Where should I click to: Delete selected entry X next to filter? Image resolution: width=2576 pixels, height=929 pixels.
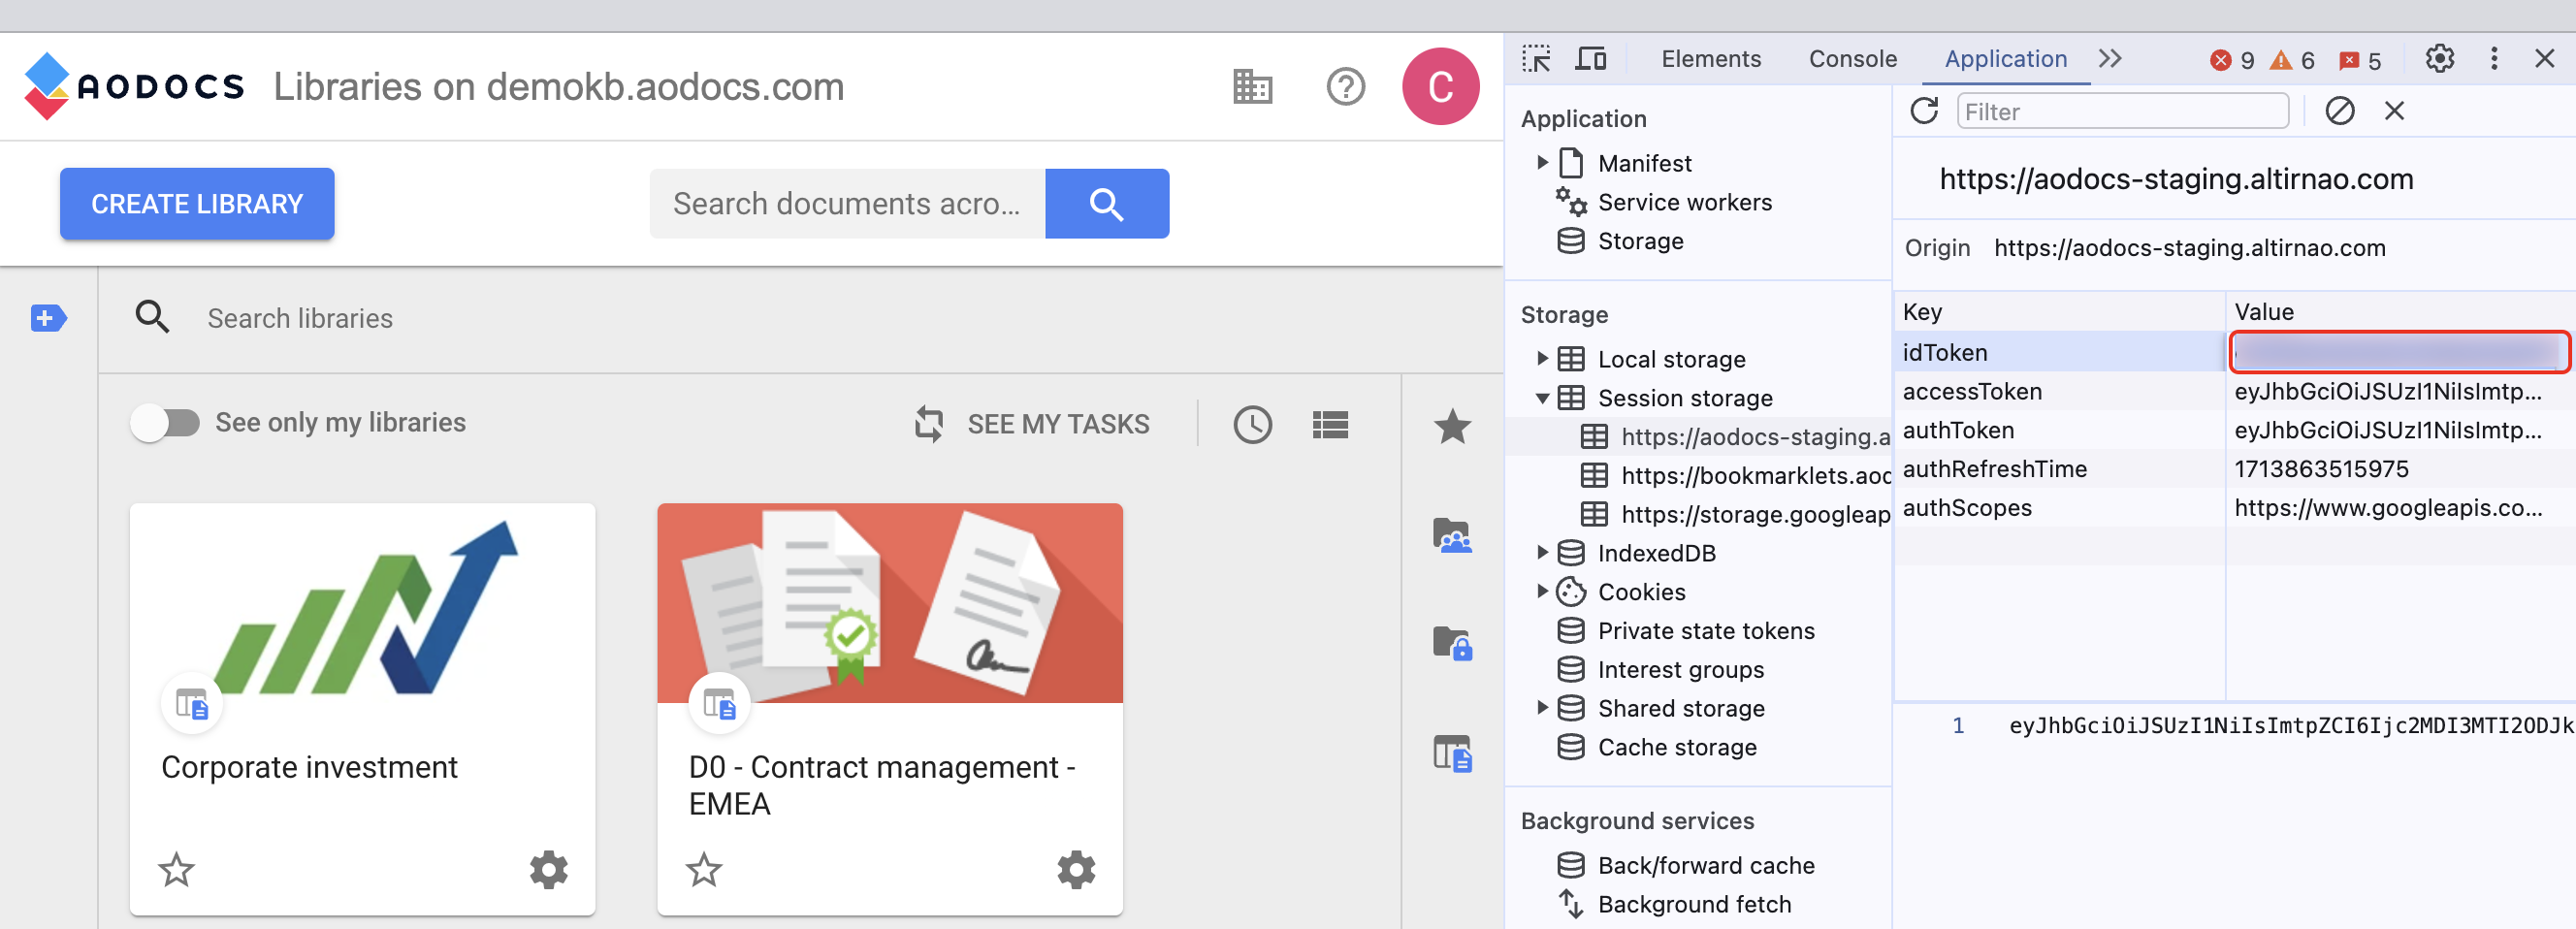point(2394,111)
